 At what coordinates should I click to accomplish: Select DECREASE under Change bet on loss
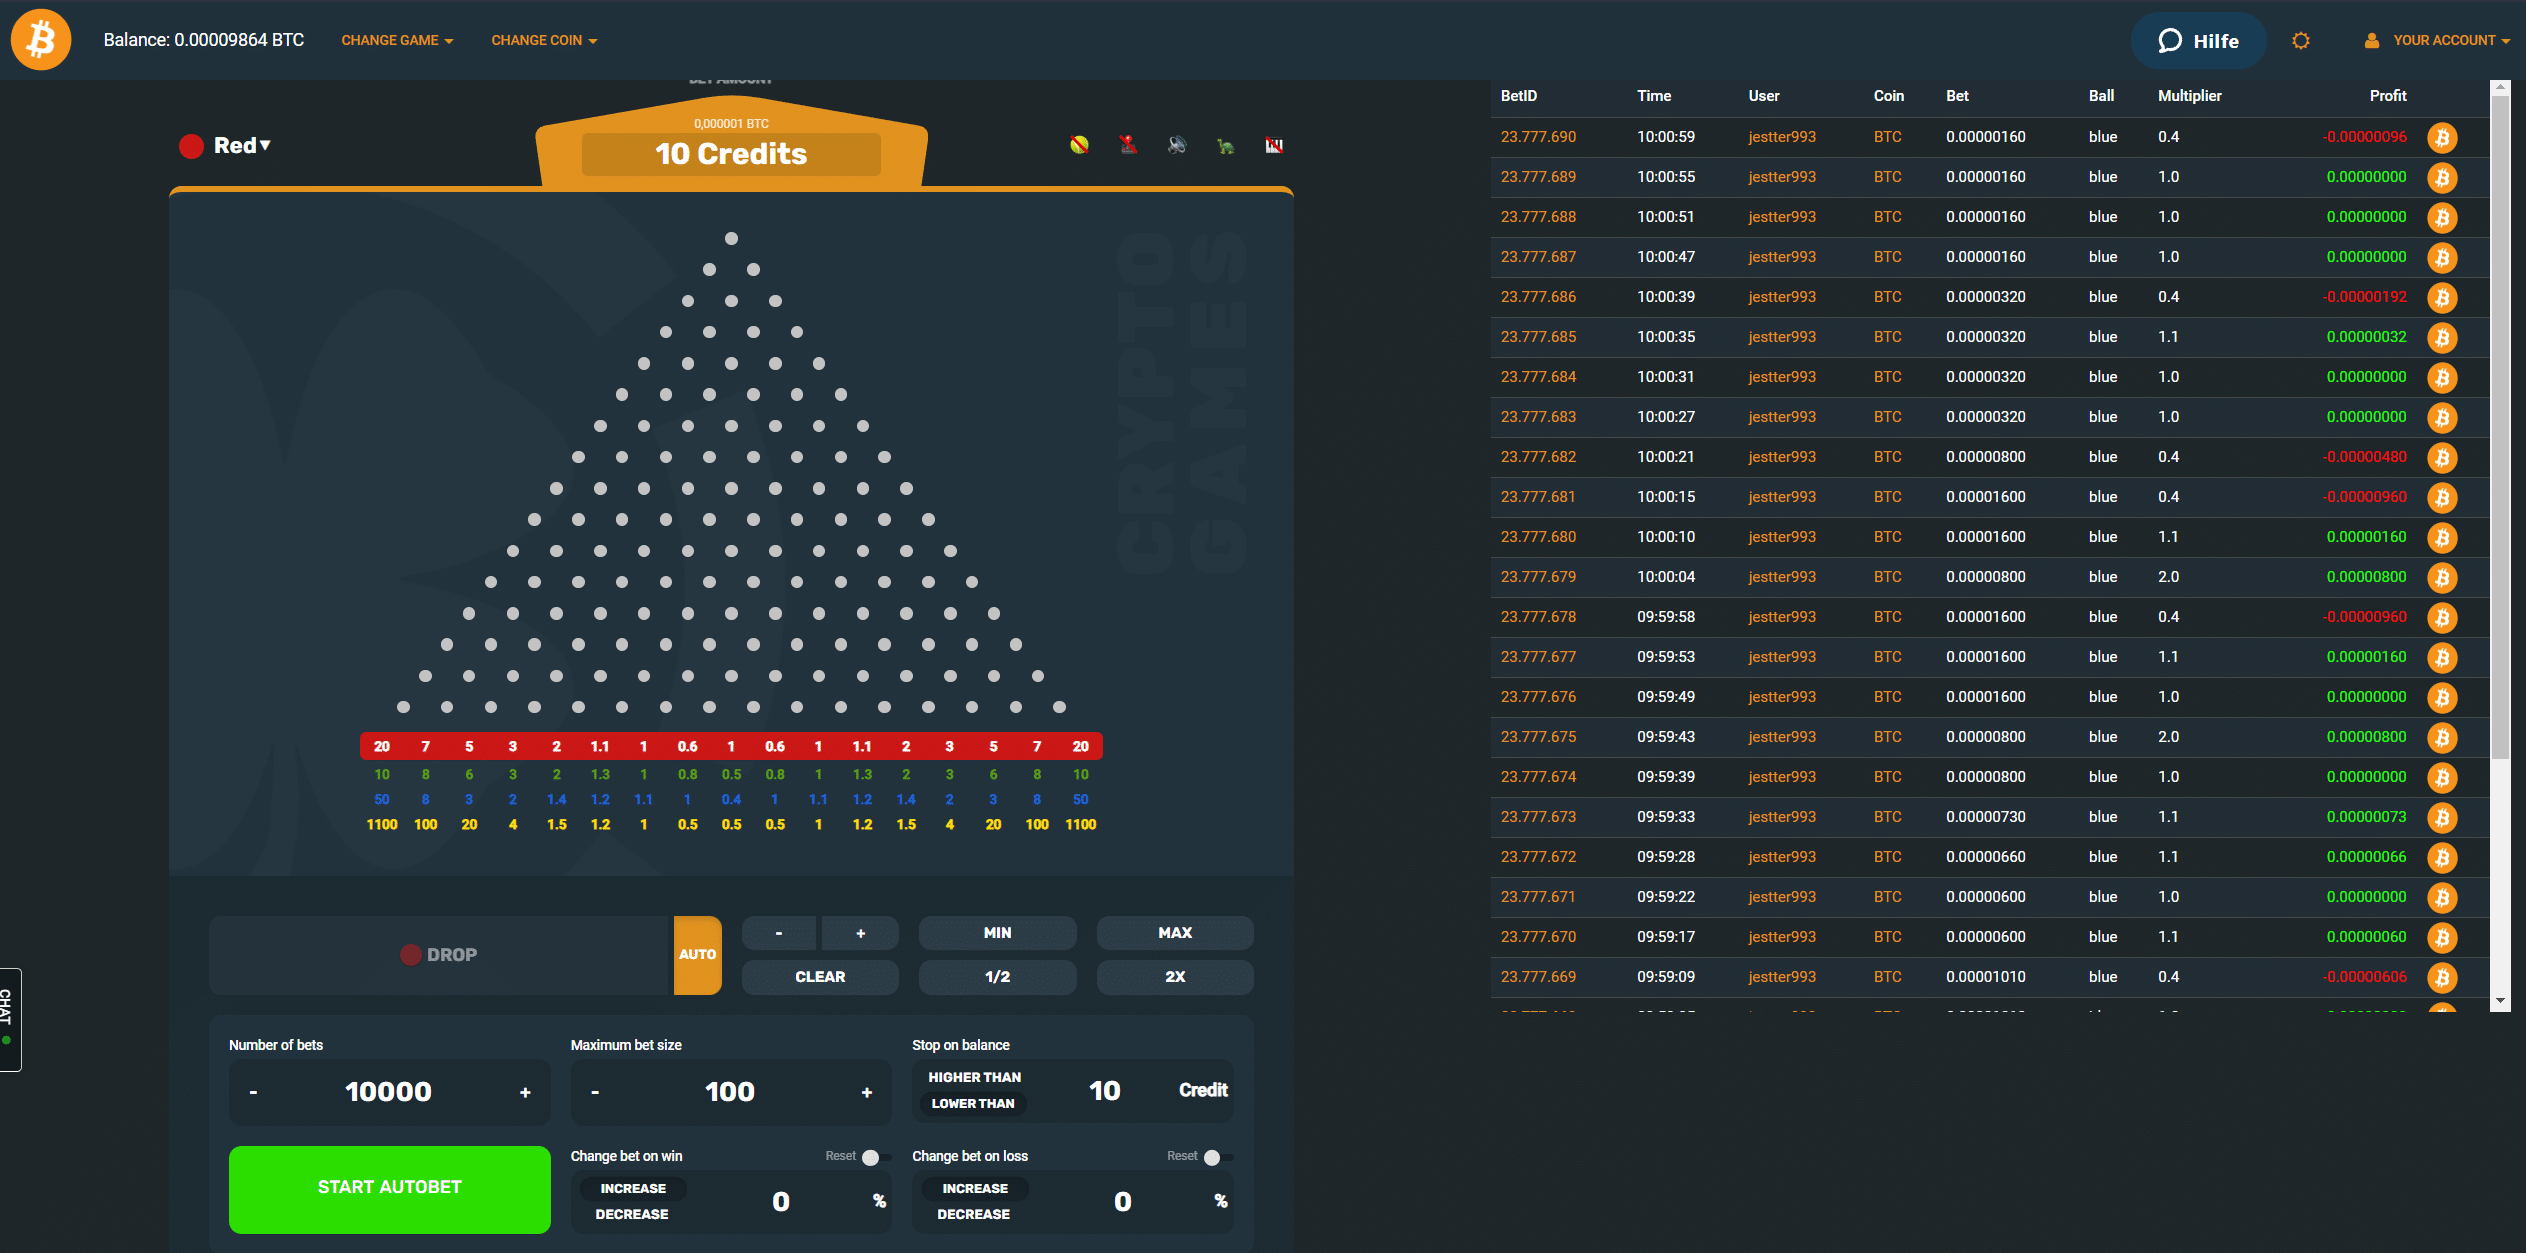[973, 1214]
